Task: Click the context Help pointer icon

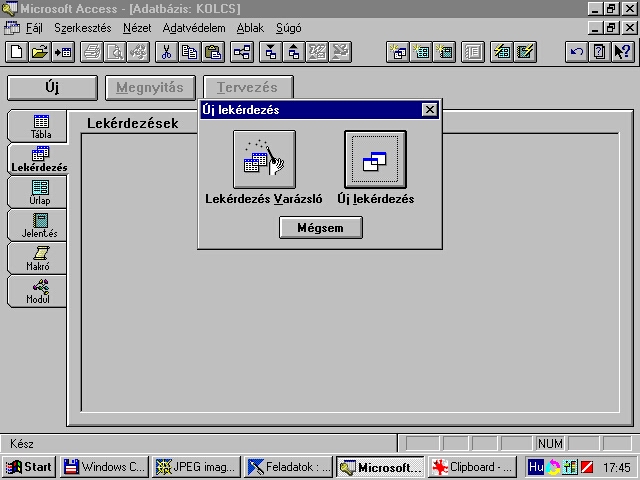Action: (622, 52)
